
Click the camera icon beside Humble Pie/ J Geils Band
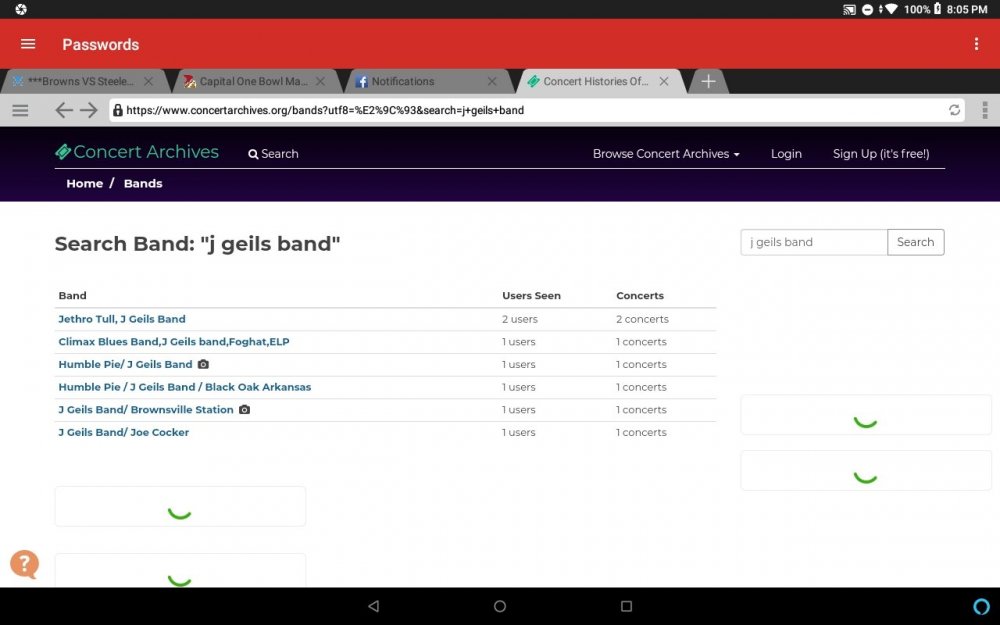203,364
